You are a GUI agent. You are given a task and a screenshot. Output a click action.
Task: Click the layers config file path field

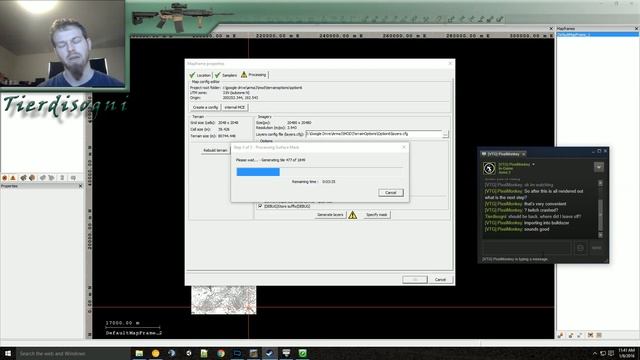(373, 134)
